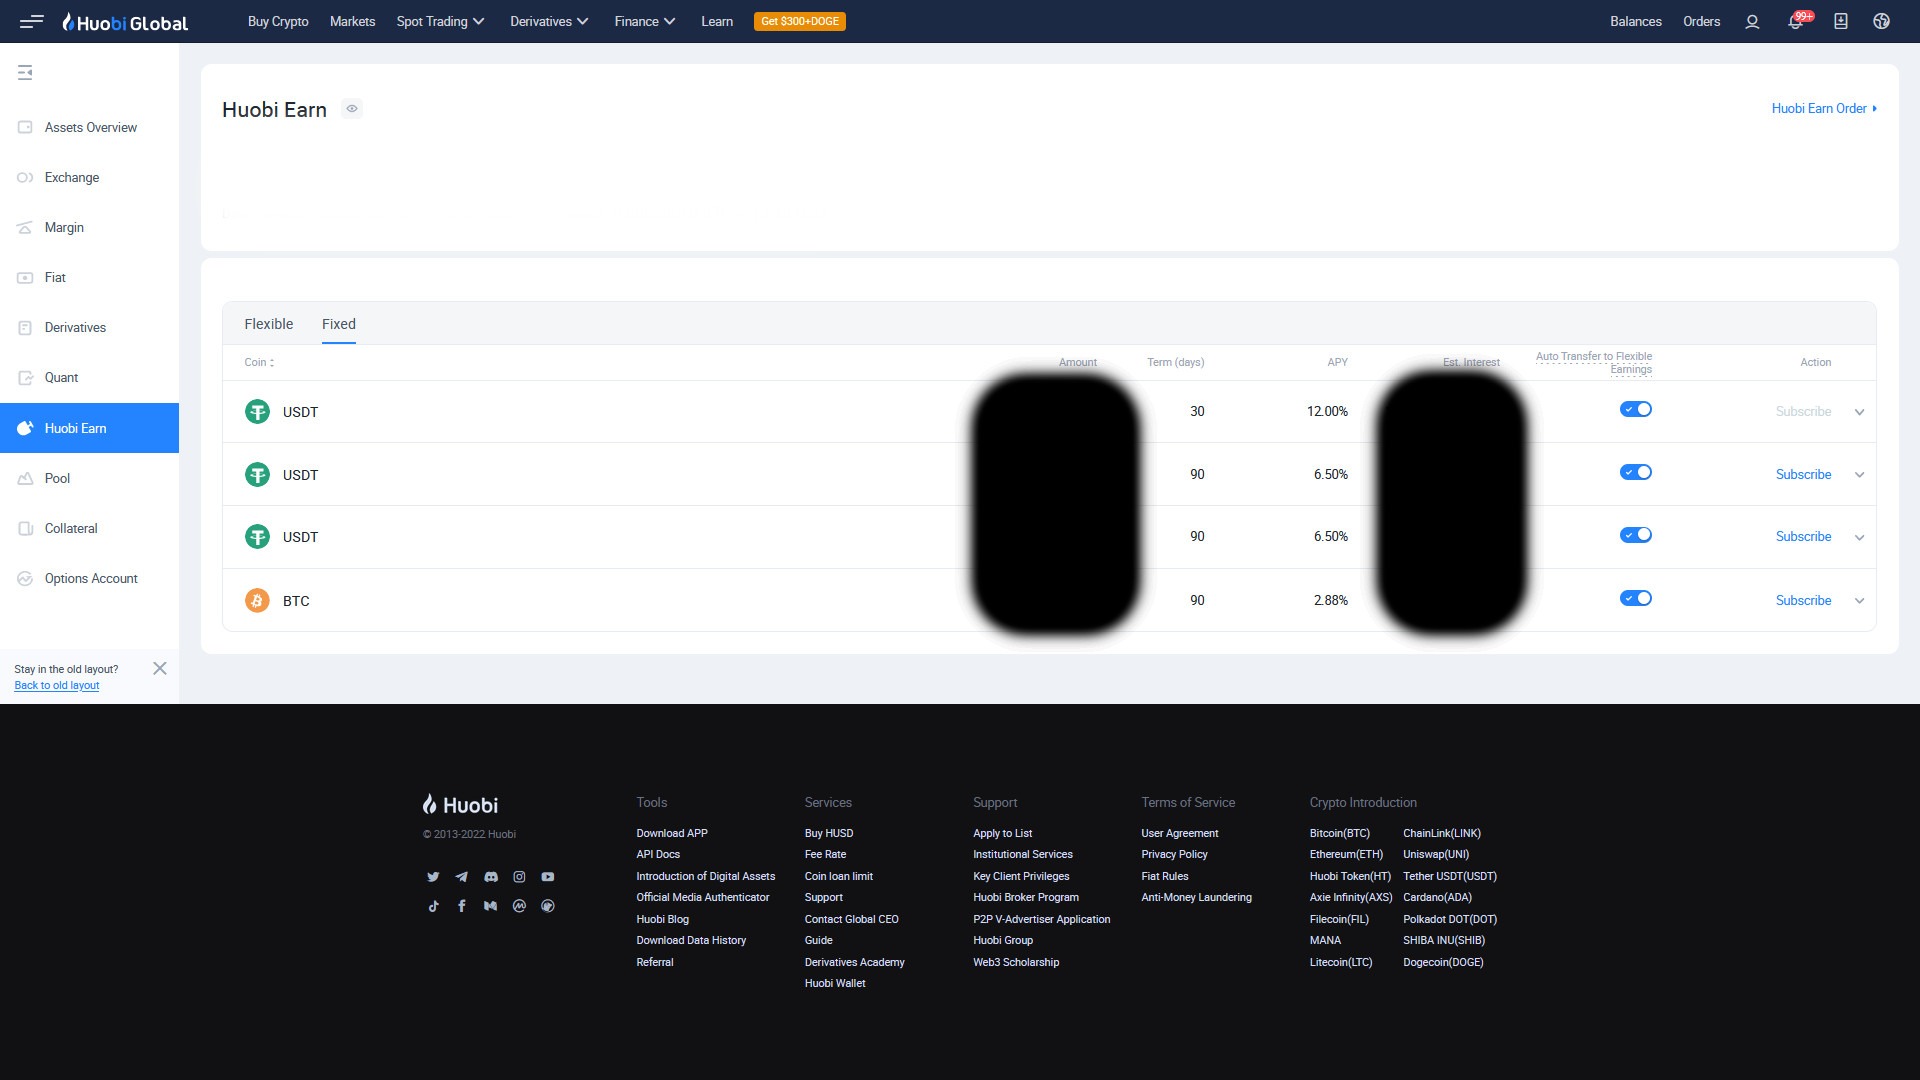Toggle auto transfer for second USDT 90-day row
The height and width of the screenshot is (1080, 1920).
click(x=1636, y=535)
